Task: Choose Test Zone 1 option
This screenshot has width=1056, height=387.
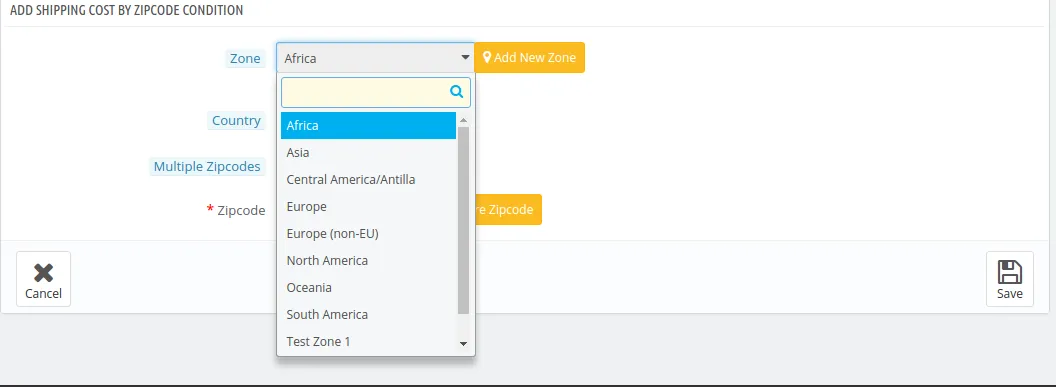Action: click(368, 341)
